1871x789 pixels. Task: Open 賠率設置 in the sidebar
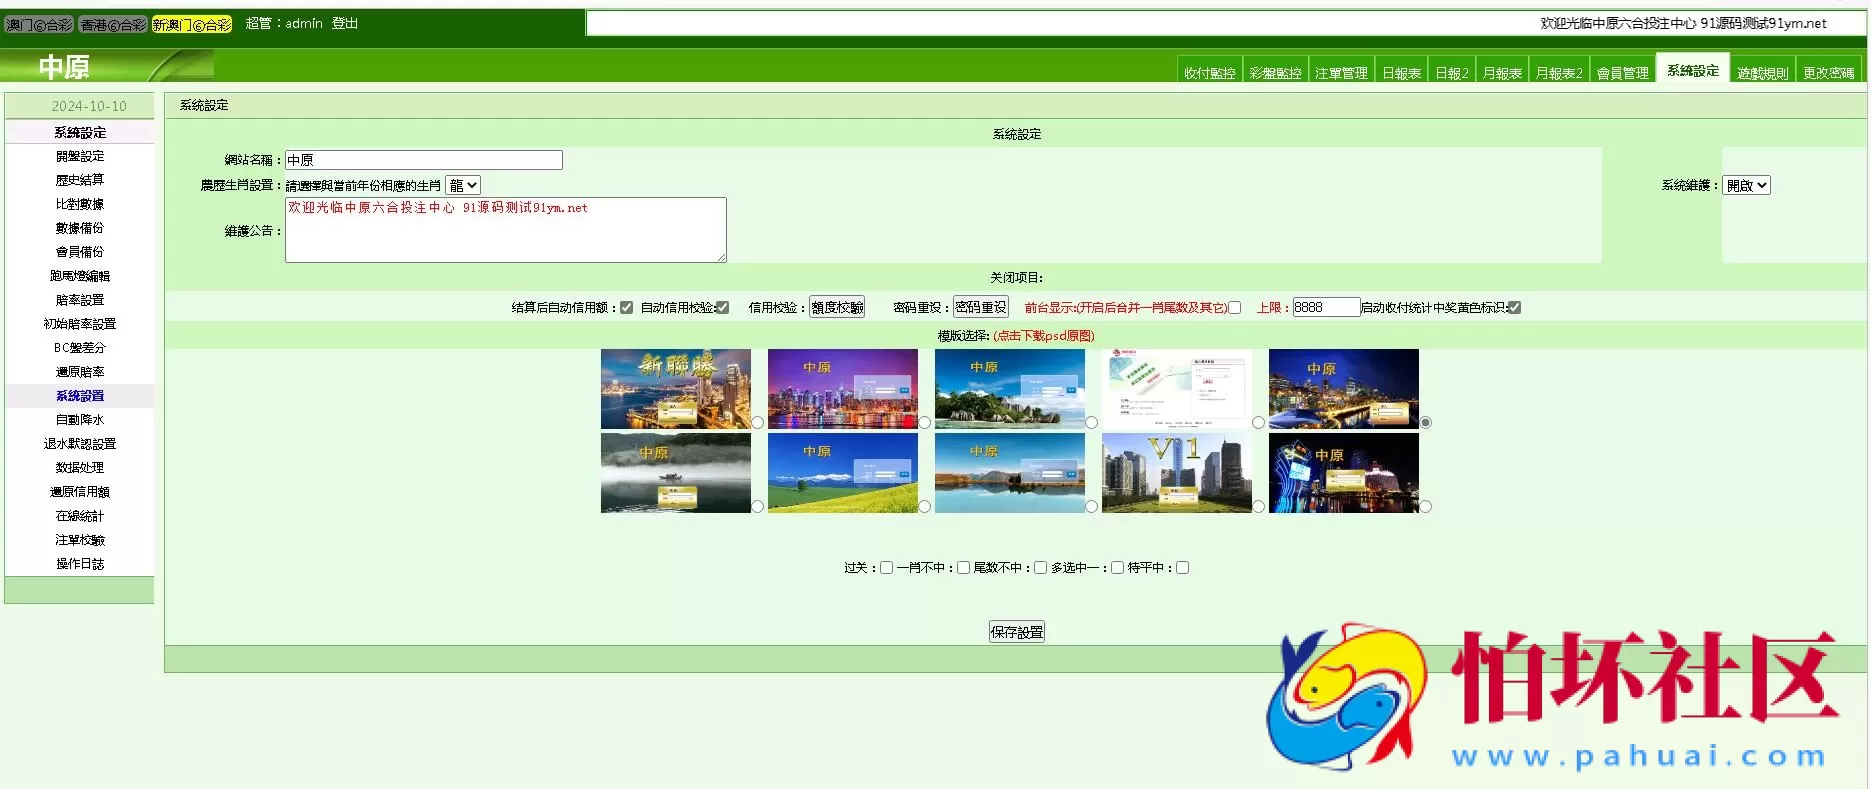[x=80, y=300]
